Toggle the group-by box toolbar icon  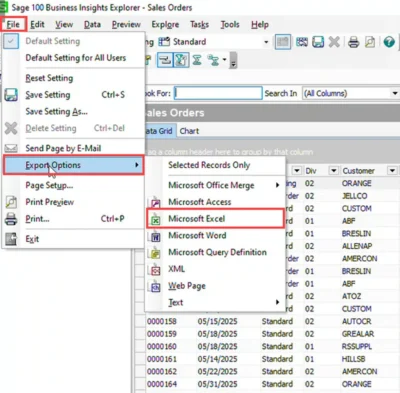pos(165,60)
